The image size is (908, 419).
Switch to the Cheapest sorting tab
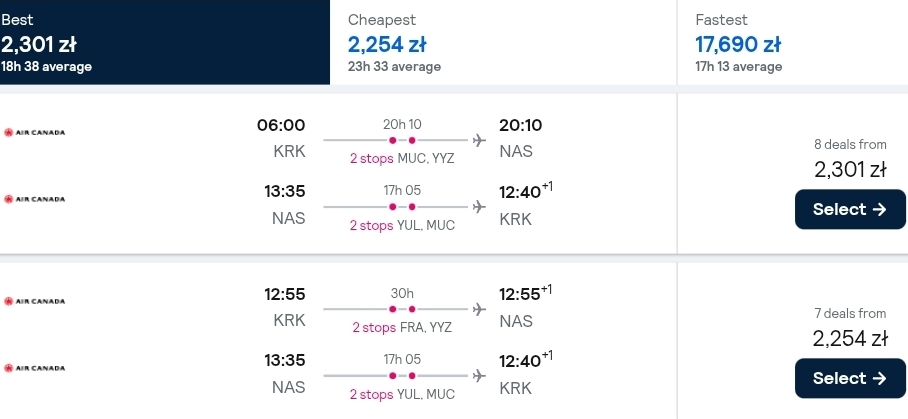pos(503,42)
